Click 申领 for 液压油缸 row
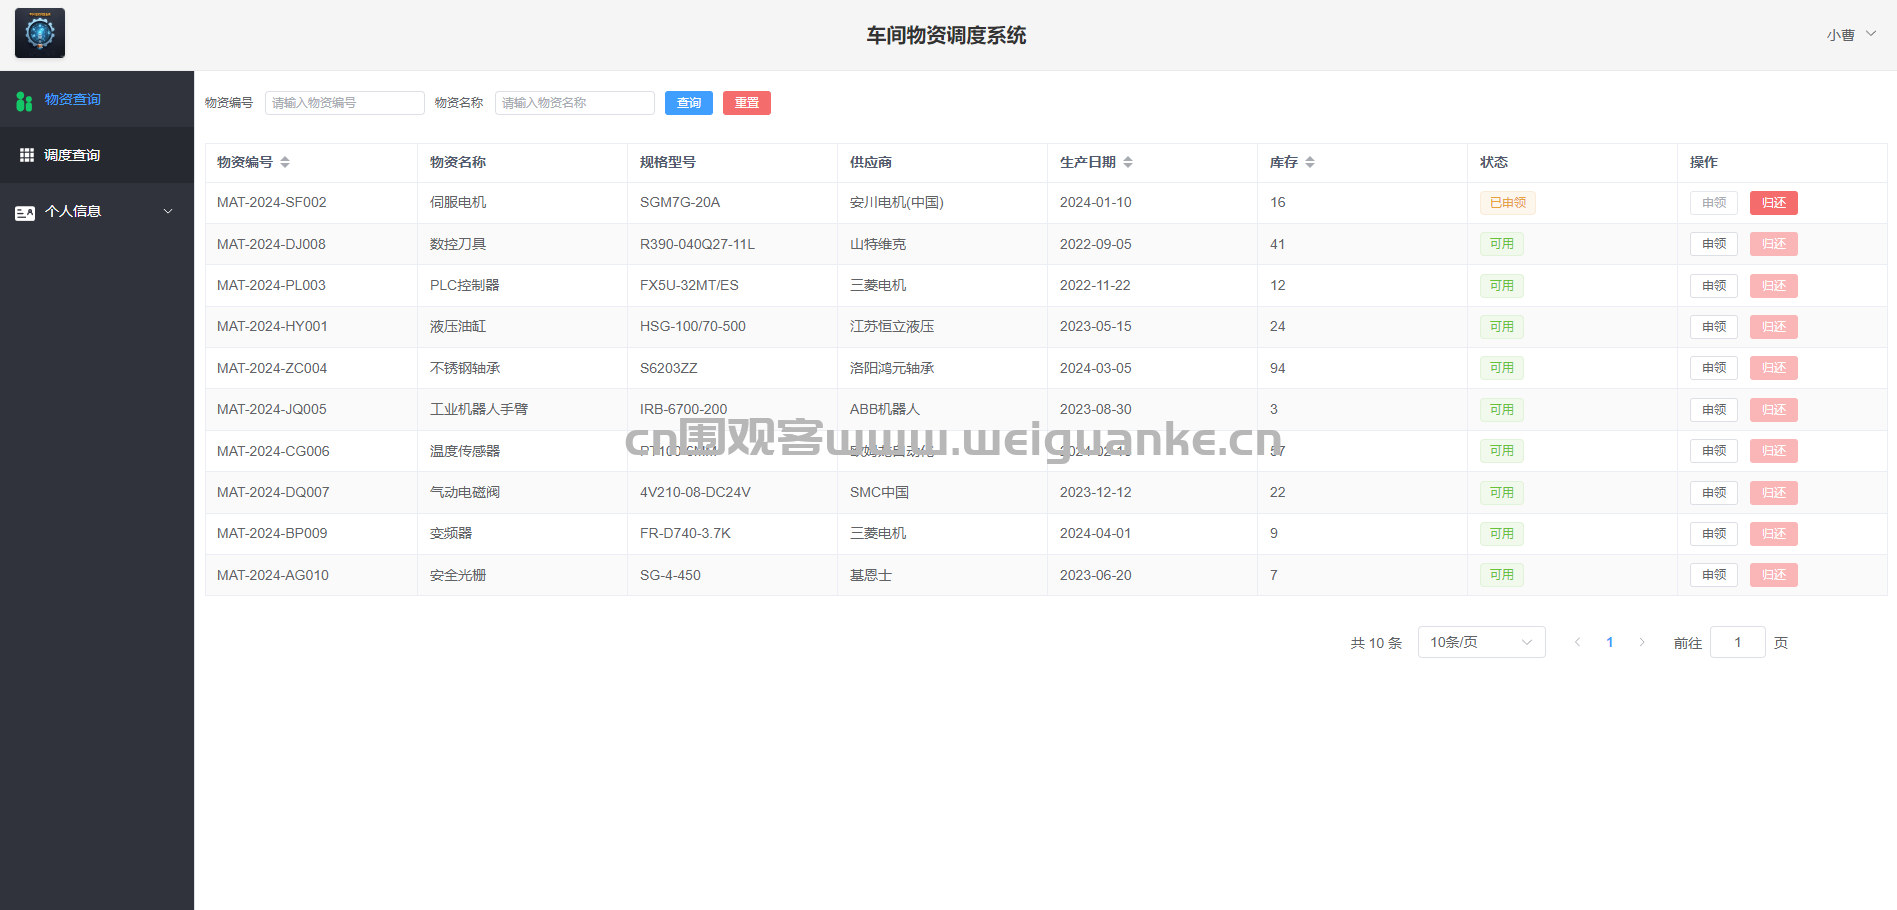This screenshot has height=910, width=1897. [x=1714, y=327]
